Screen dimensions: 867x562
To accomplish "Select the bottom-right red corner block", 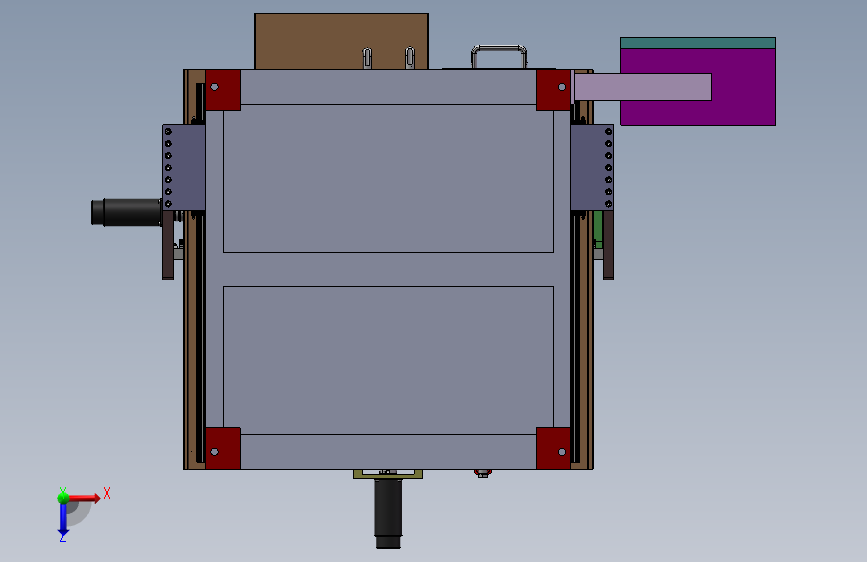I will [x=553, y=448].
